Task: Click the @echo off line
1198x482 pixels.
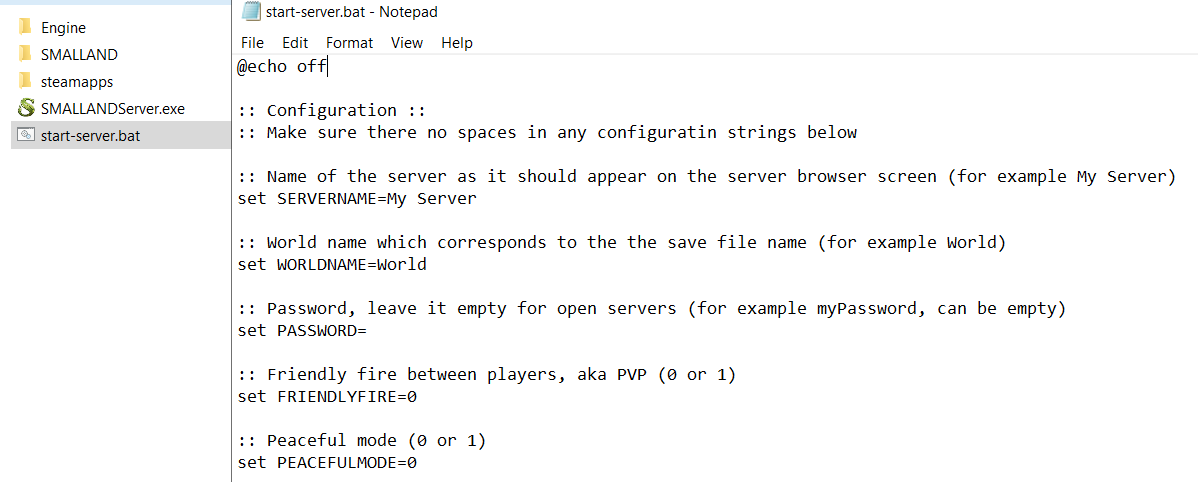Action: [x=281, y=67]
